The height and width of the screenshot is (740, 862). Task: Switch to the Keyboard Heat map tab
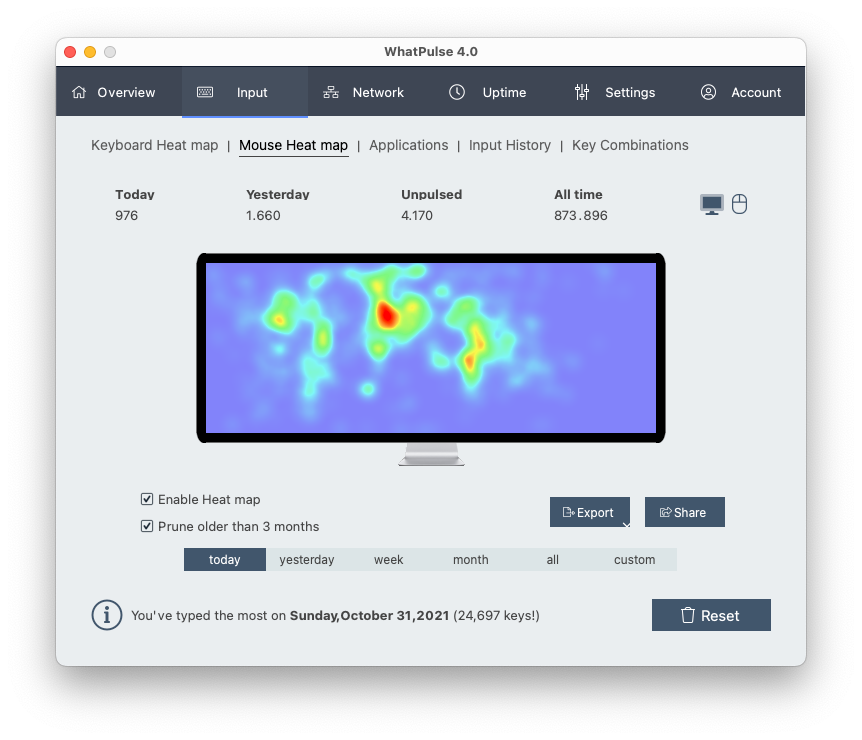(154, 145)
